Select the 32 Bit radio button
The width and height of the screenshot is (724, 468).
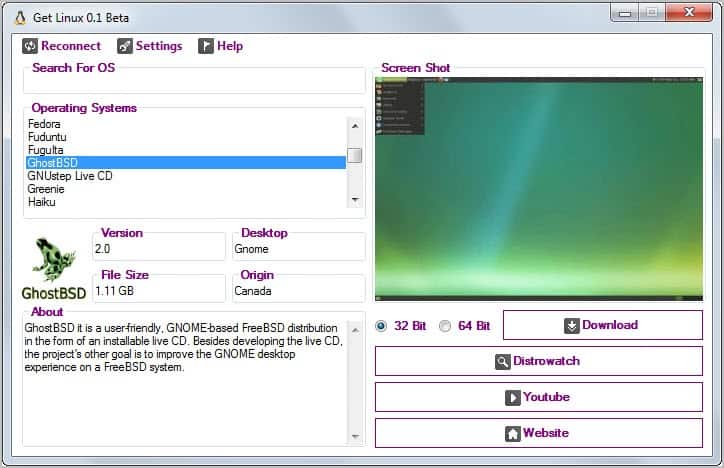click(x=381, y=326)
